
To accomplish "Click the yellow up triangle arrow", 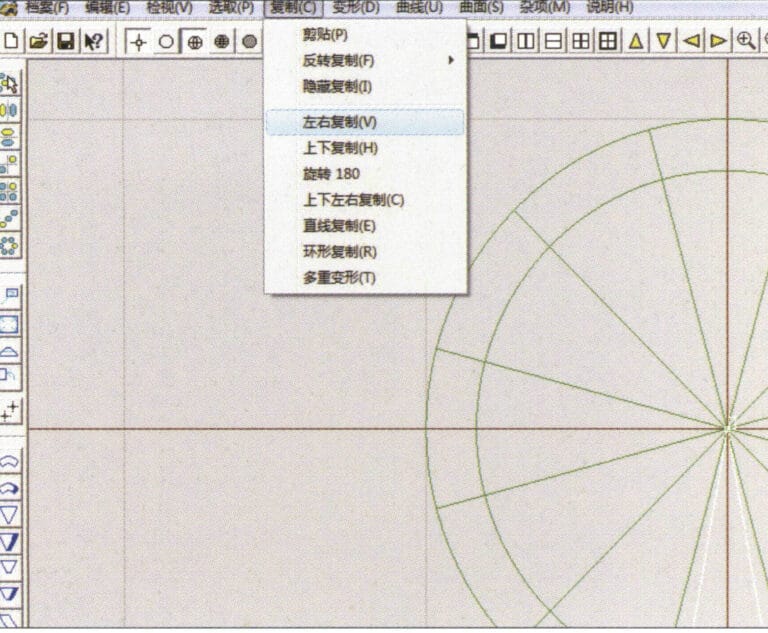I will [x=636, y=41].
